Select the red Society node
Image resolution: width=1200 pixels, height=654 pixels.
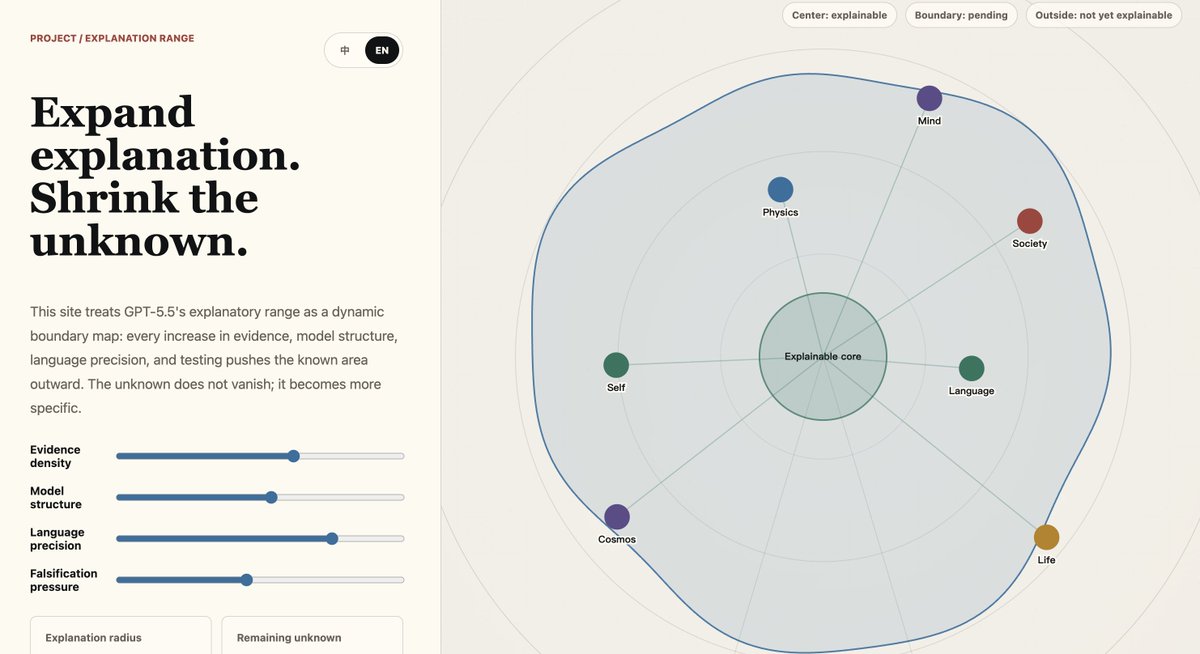tap(1029, 221)
